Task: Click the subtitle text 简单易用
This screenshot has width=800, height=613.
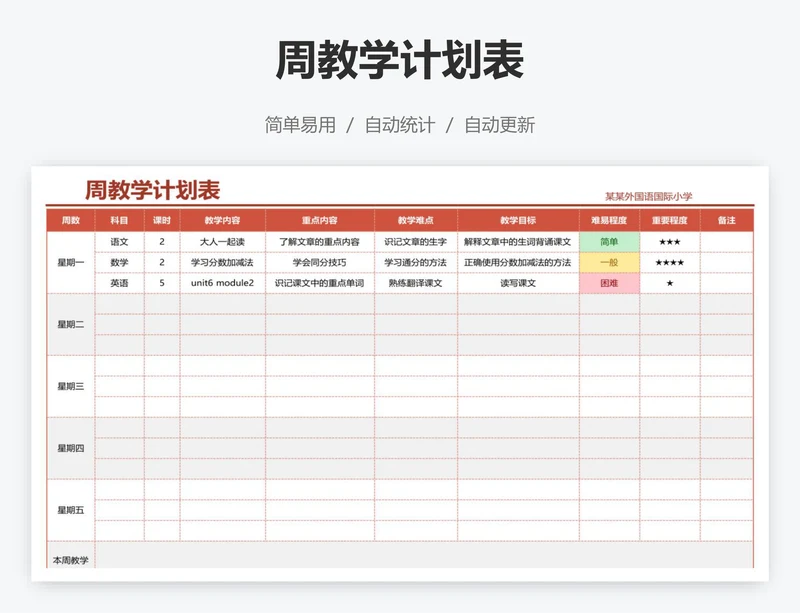Action: tap(300, 125)
